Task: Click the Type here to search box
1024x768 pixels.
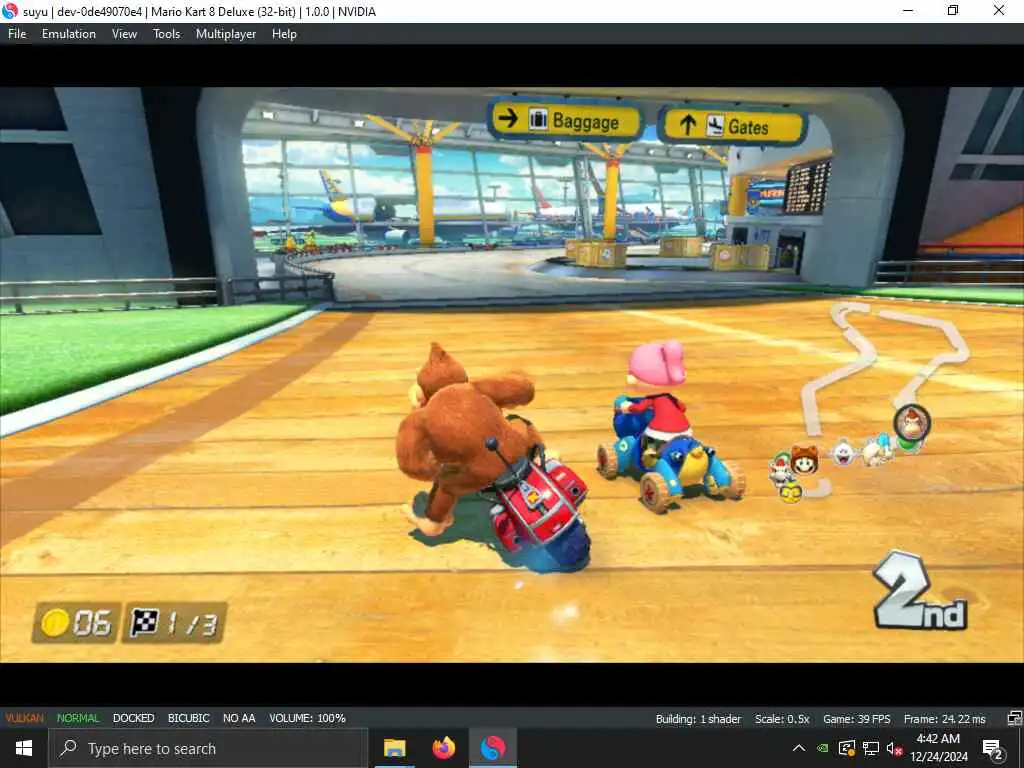Action: 208,748
